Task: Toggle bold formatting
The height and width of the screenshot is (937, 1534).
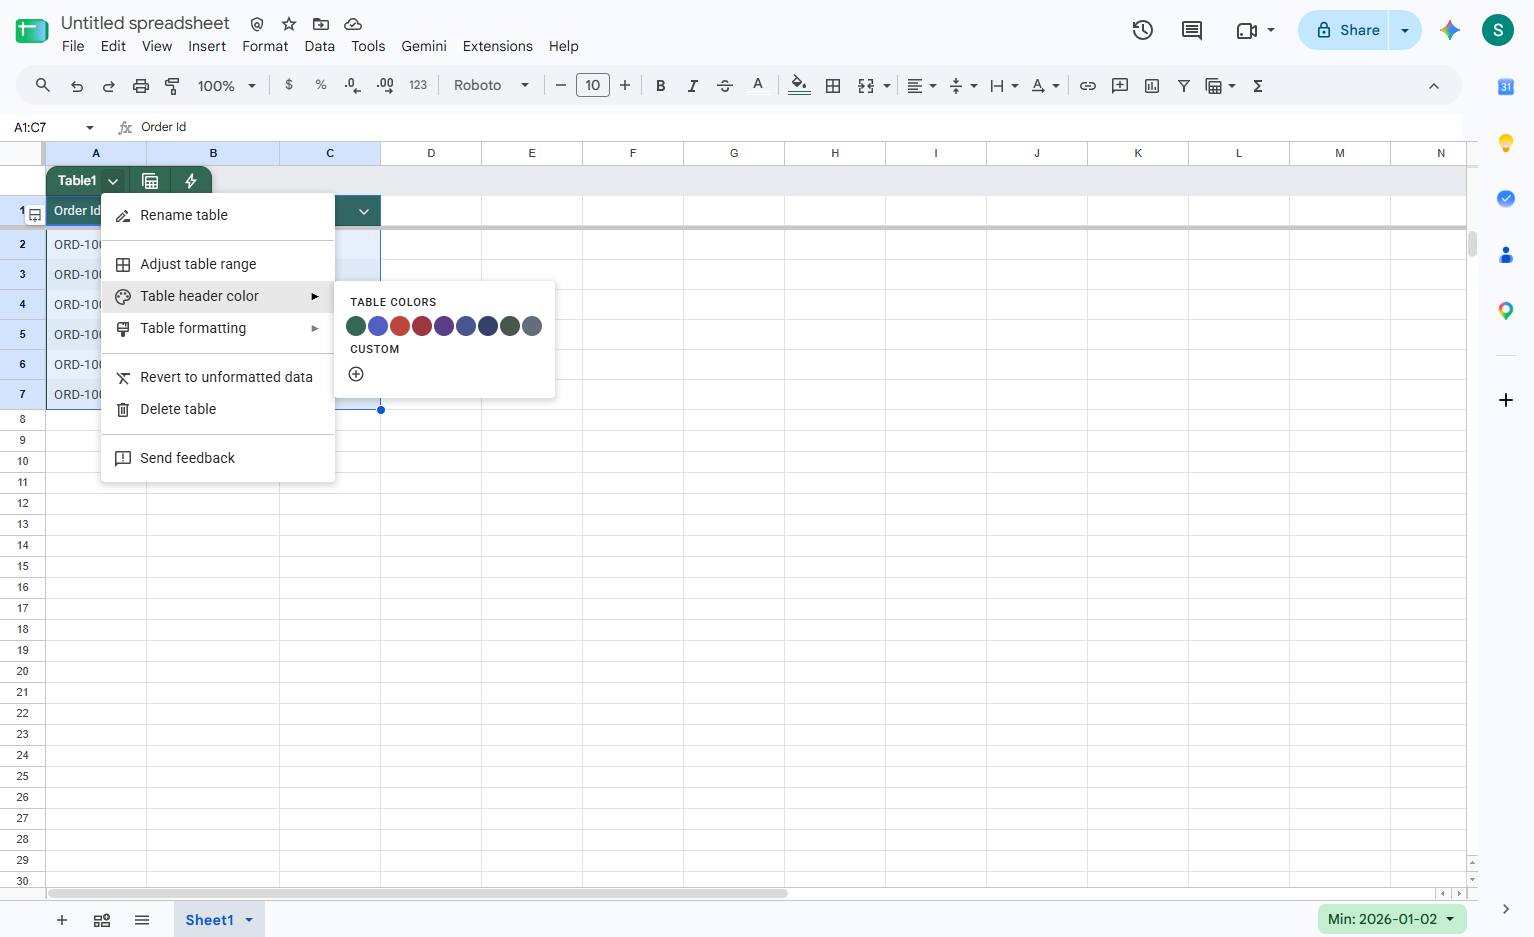Action: [660, 86]
